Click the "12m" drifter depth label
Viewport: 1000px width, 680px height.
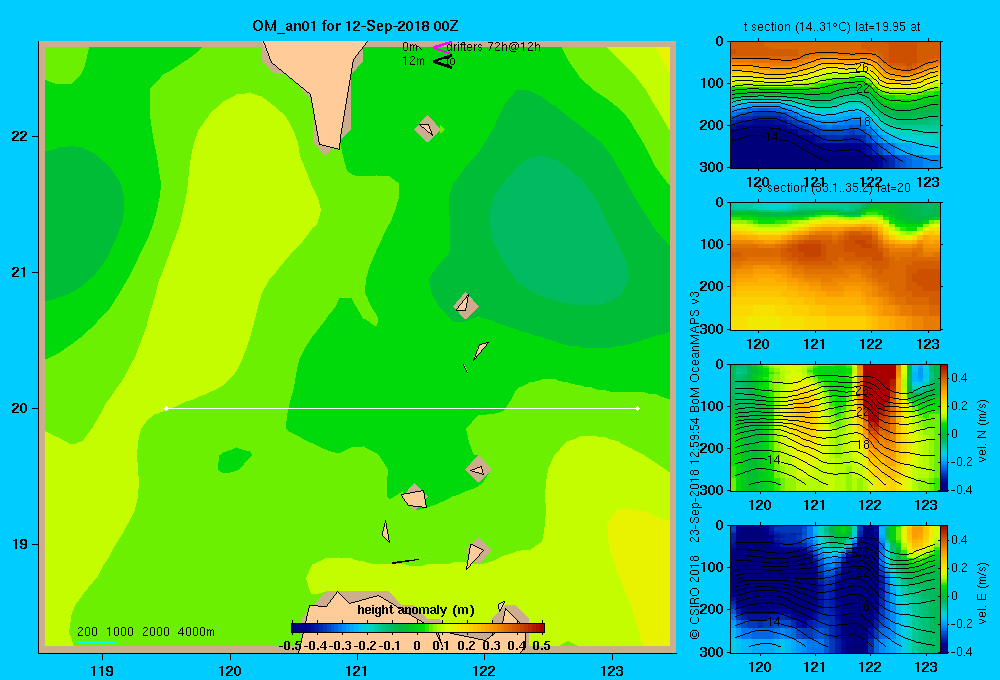(413, 61)
